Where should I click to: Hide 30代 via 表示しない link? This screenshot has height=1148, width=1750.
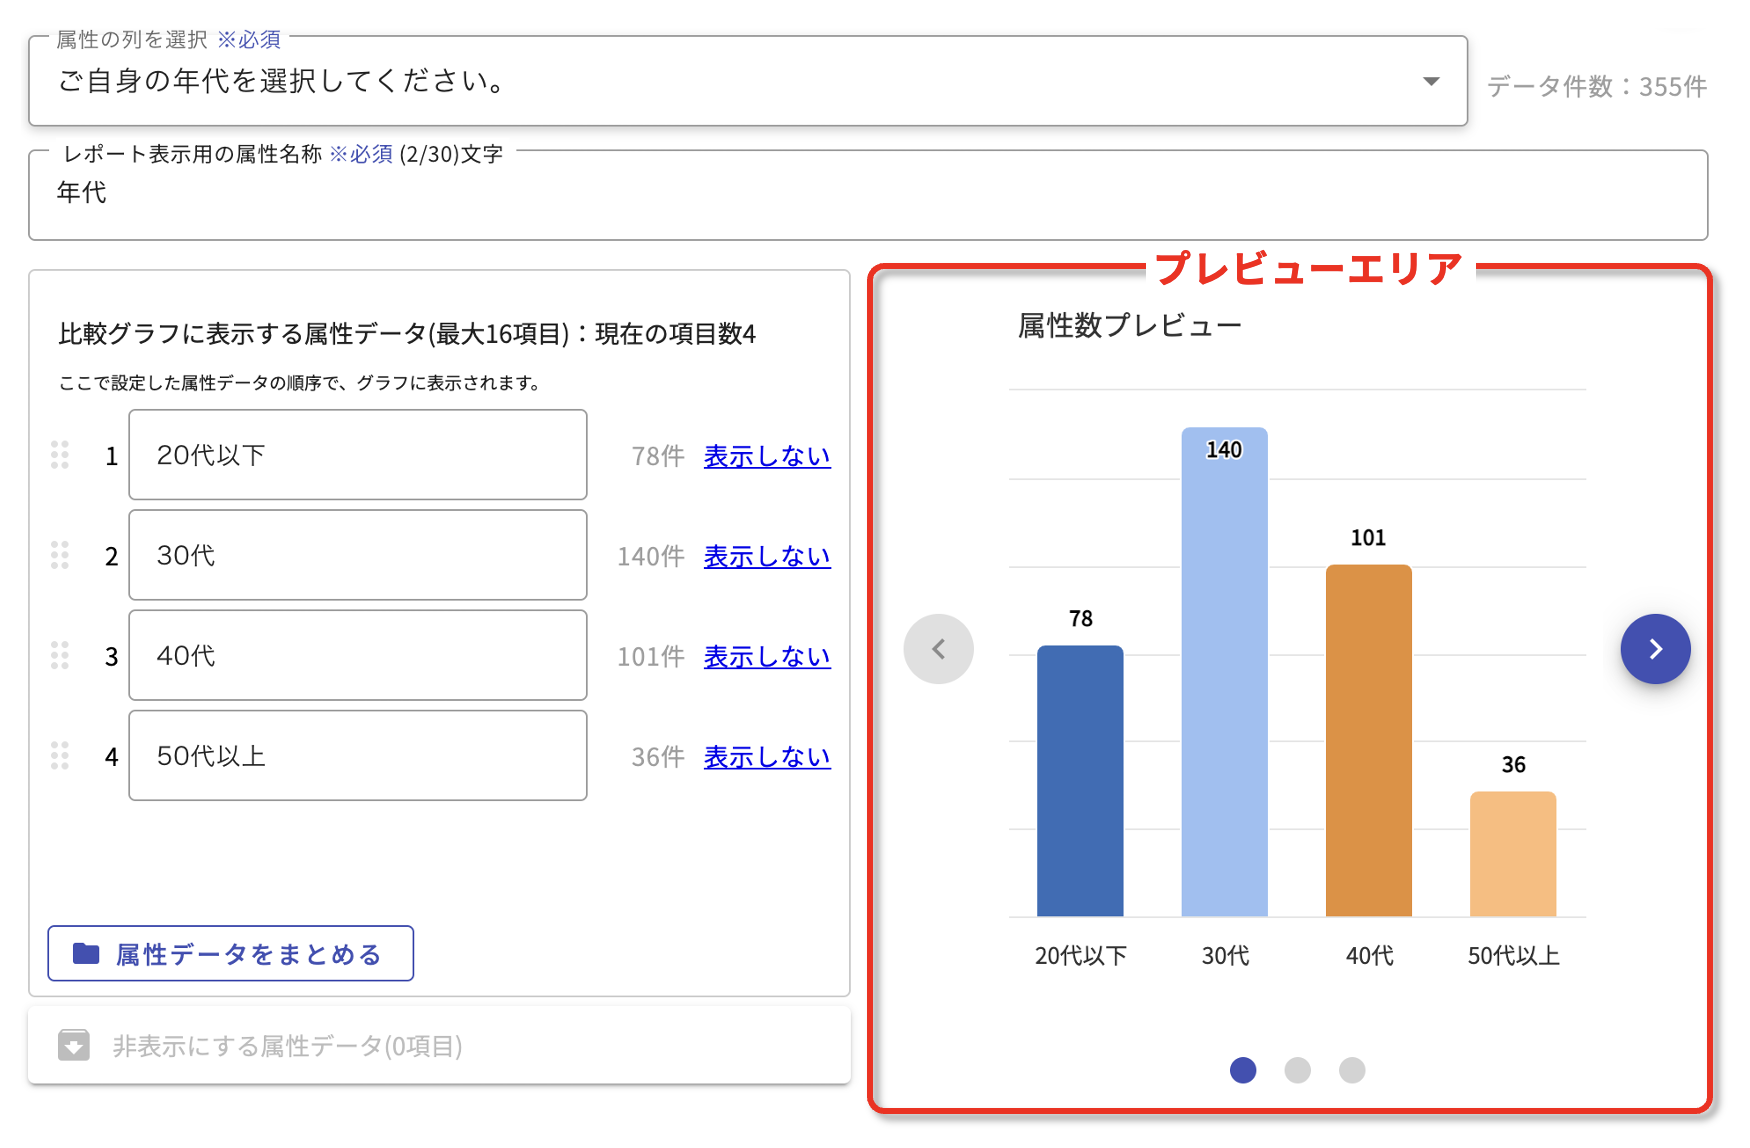click(767, 556)
